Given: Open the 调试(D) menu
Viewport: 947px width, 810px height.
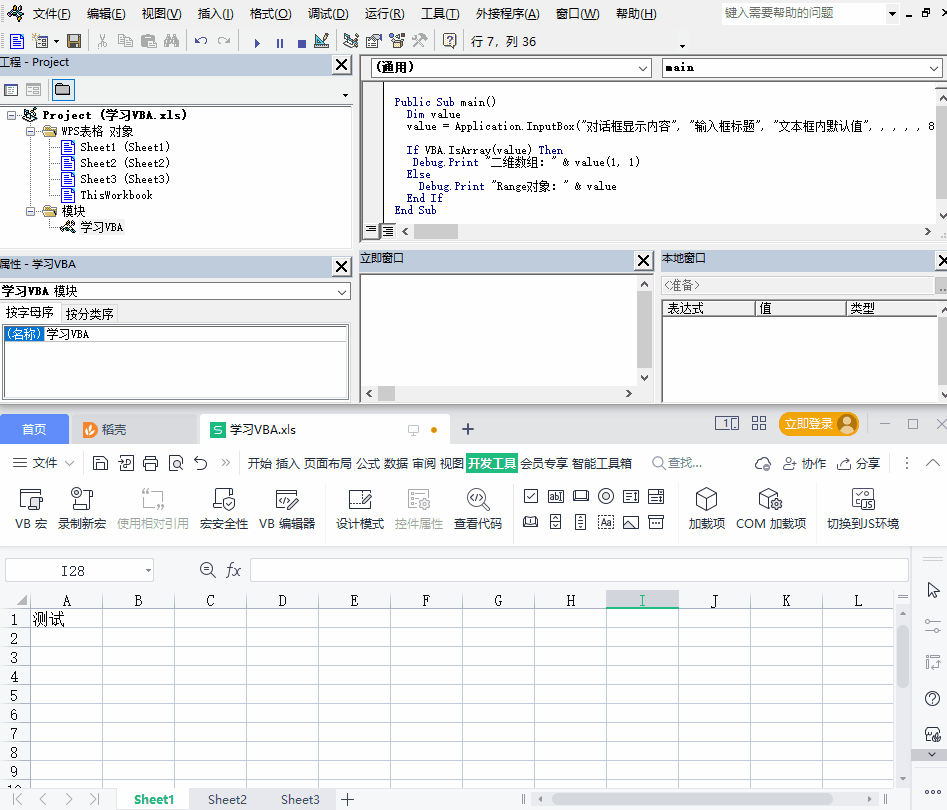Looking at the screenshot, I should (x=328, y=14).
